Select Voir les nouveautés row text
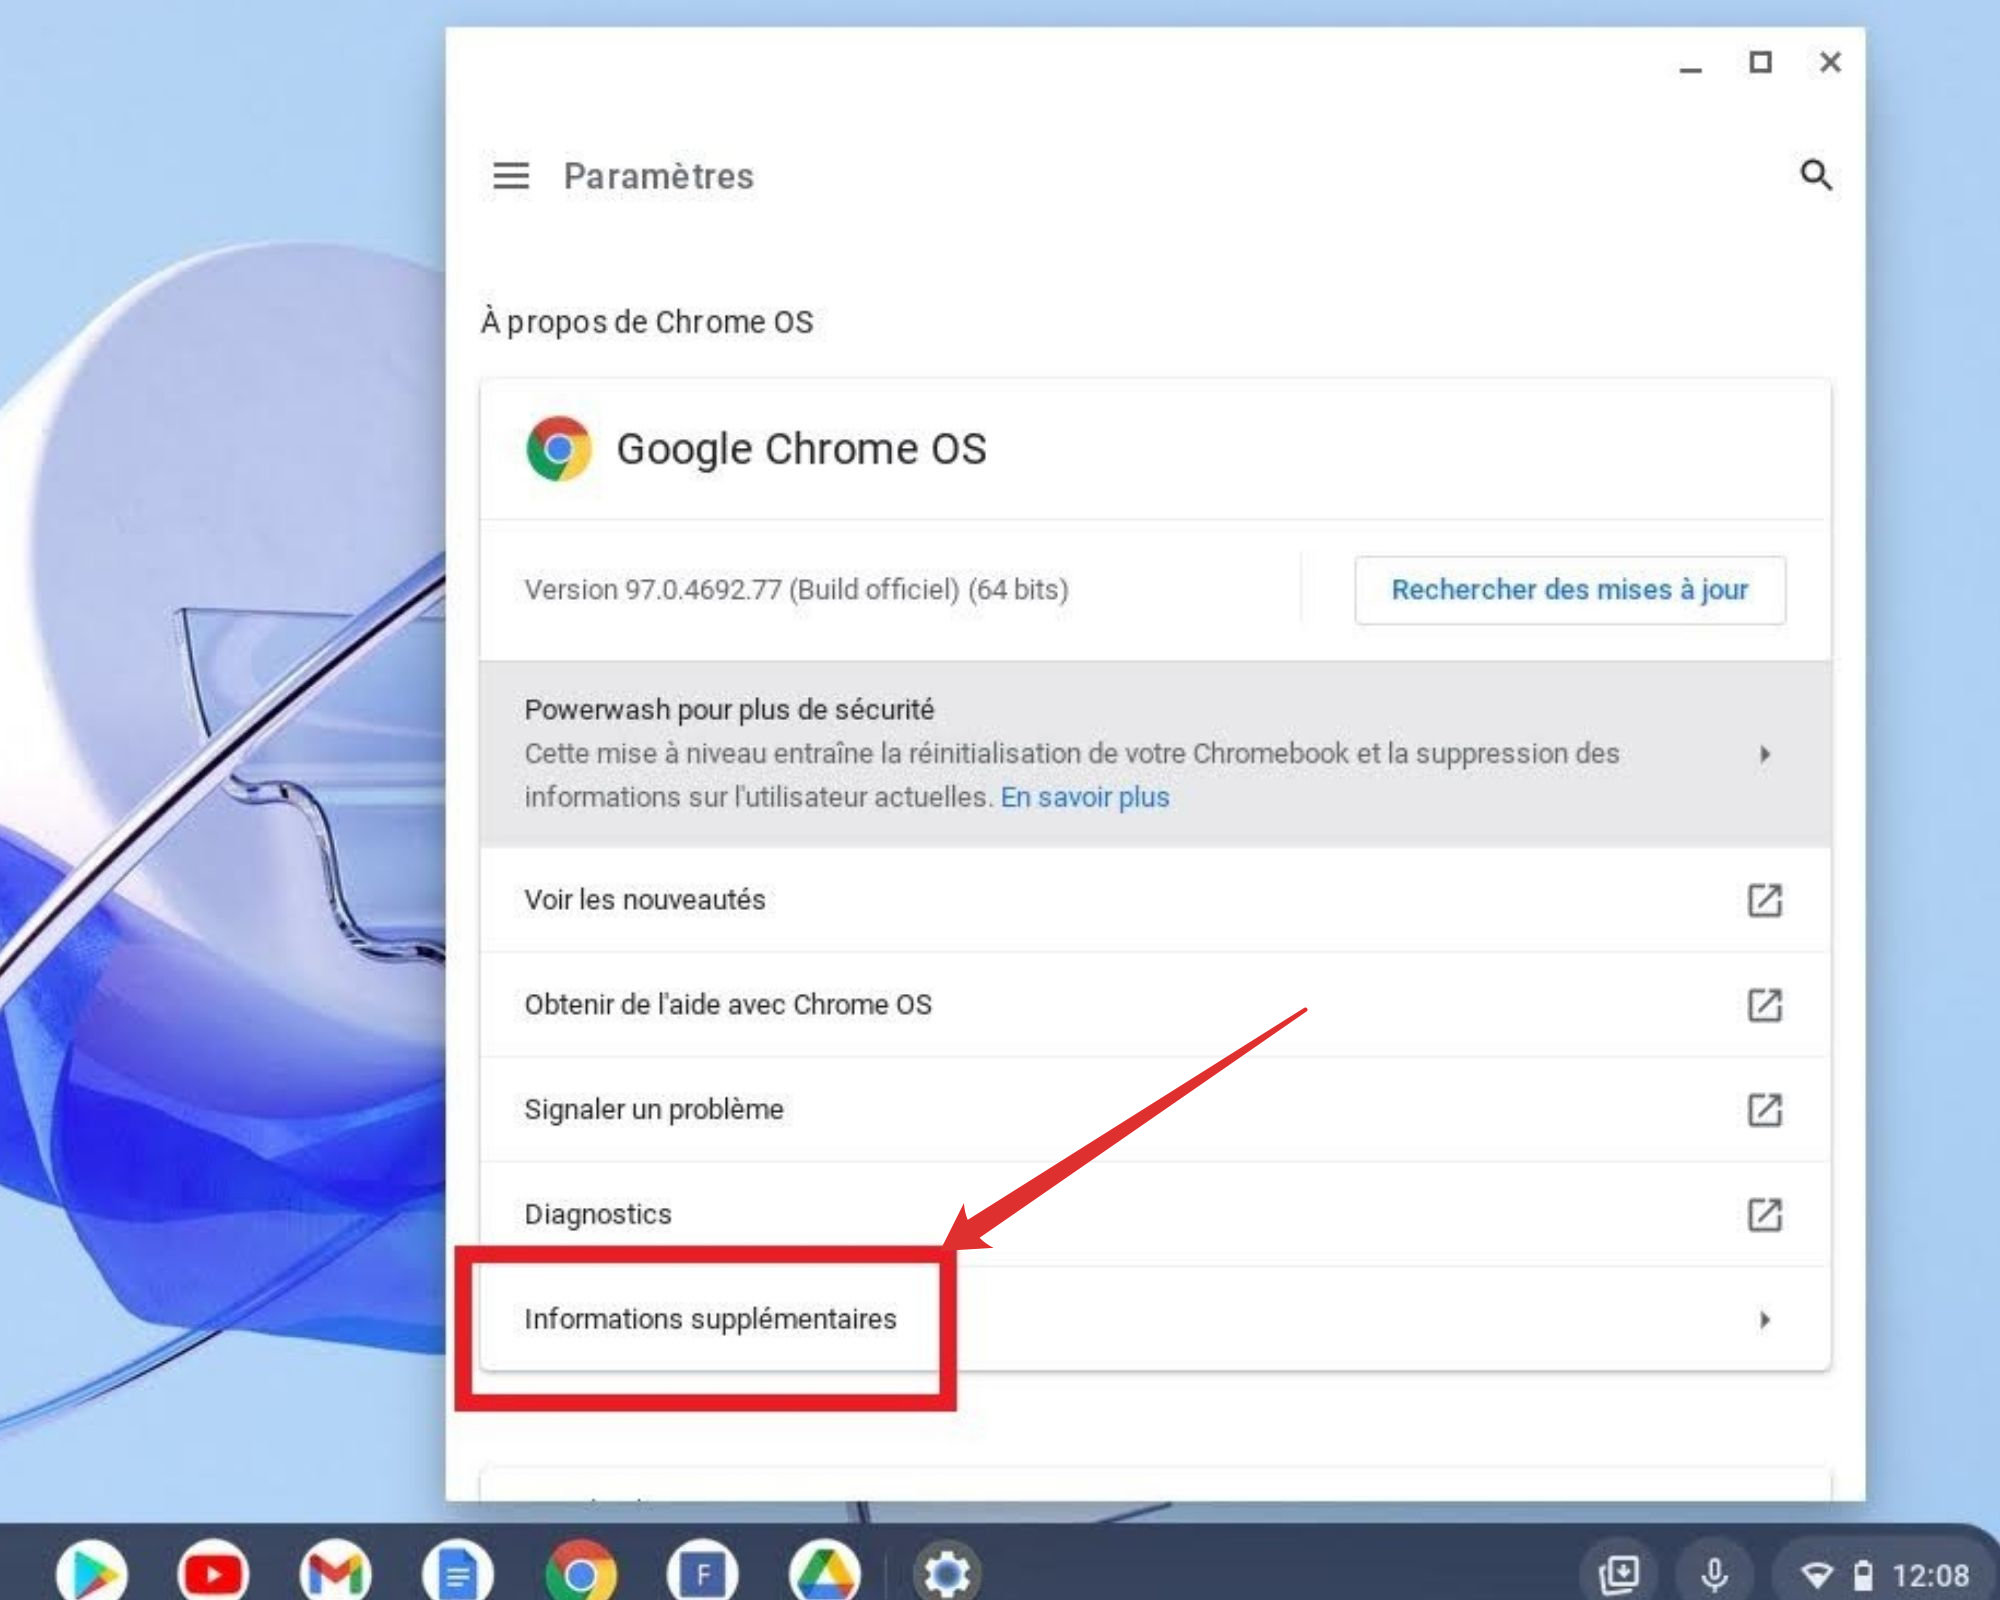Screen dimensions: 2000x1600 [645, 900]
